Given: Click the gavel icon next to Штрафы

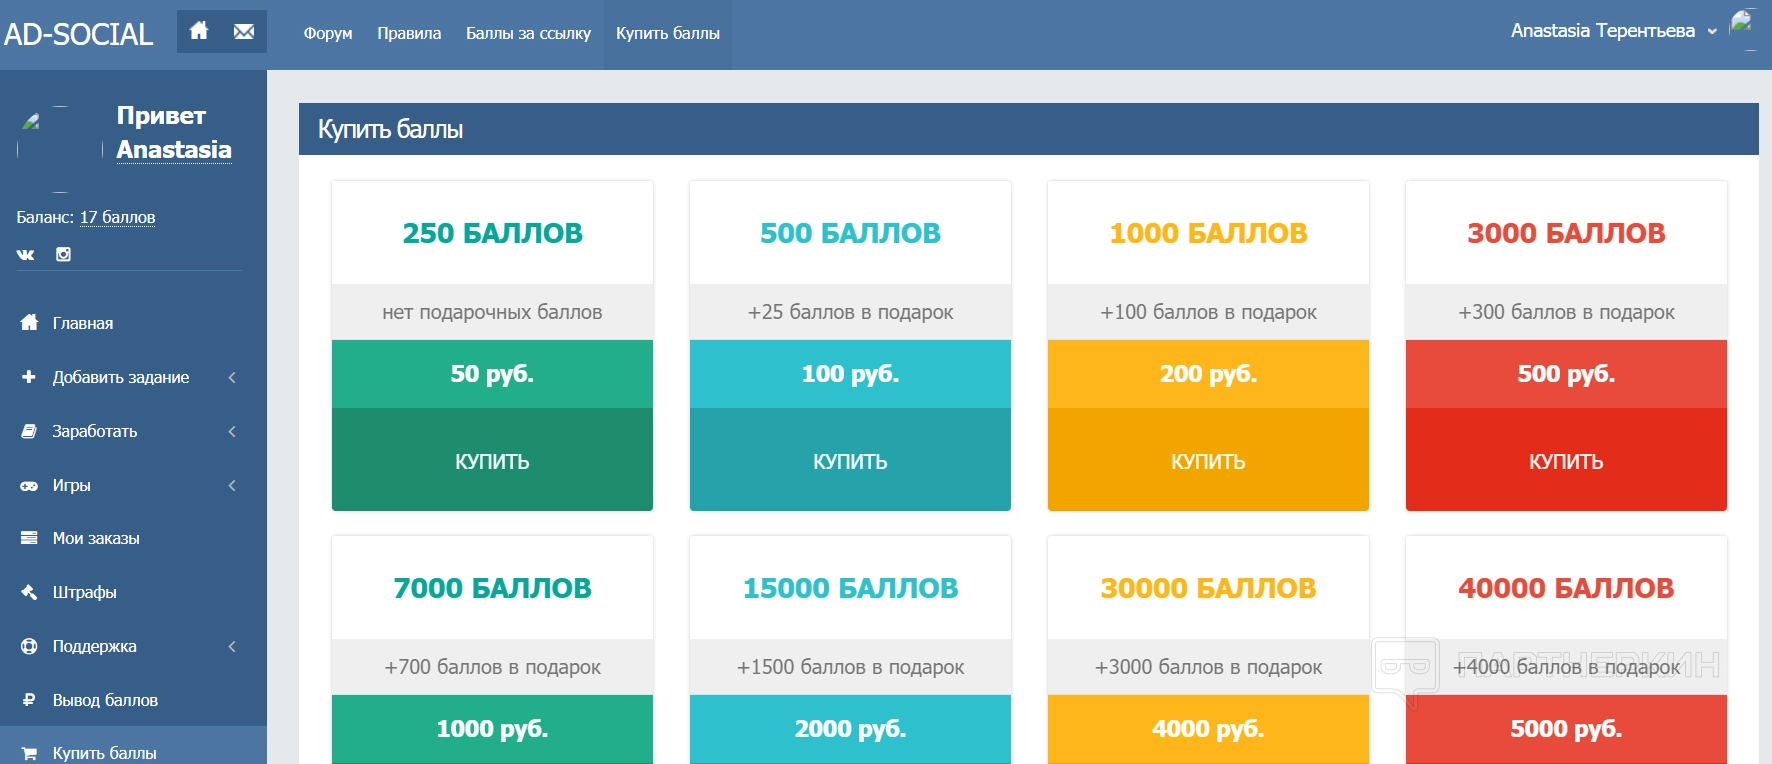Looking at the screenshot, I should tap(29, 592).
